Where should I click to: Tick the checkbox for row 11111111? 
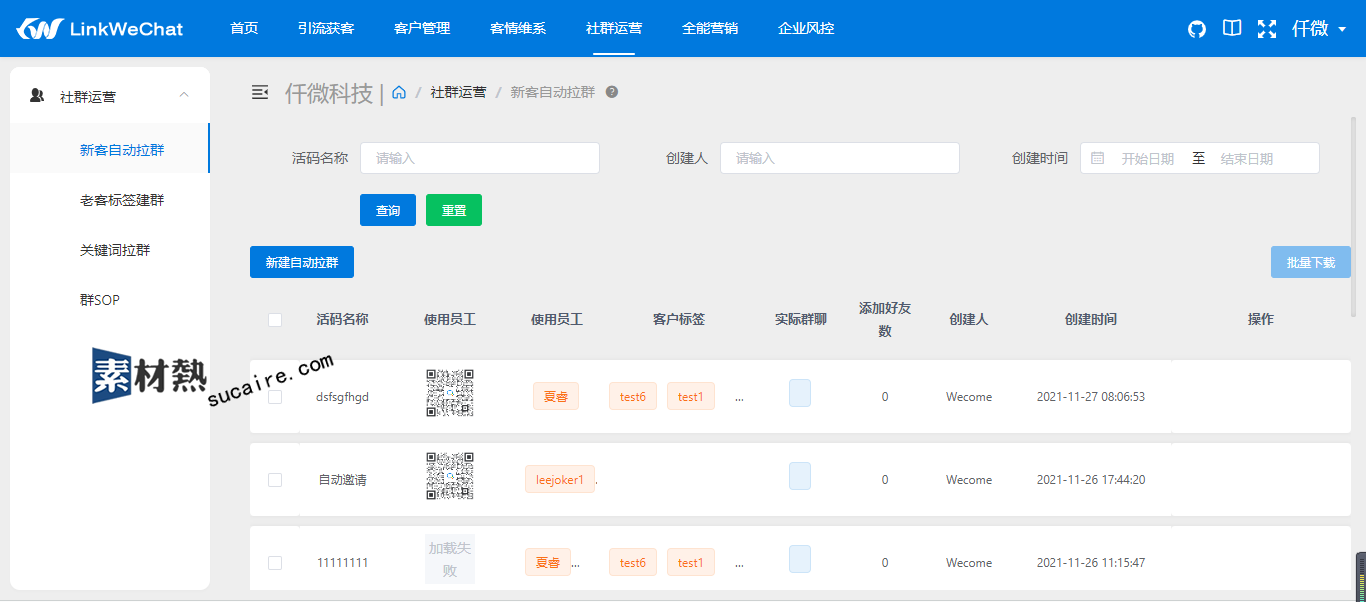coord(275,563)
